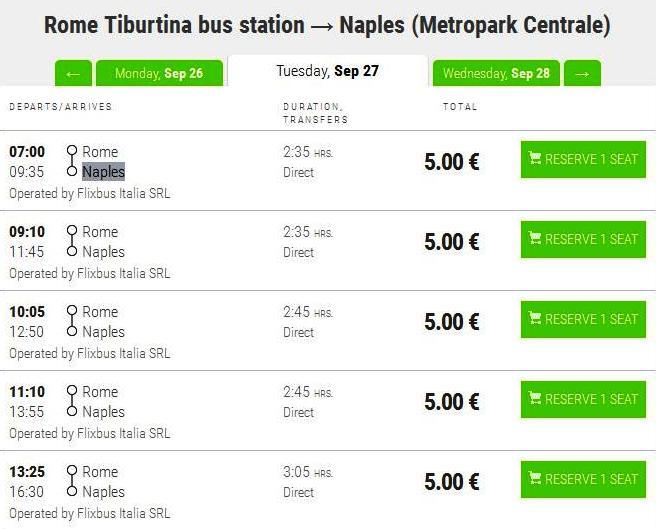Click the Rome Tiburtina to Naples route heading
This screenshot has height=529, width=656.
click(x=327, y=25)
